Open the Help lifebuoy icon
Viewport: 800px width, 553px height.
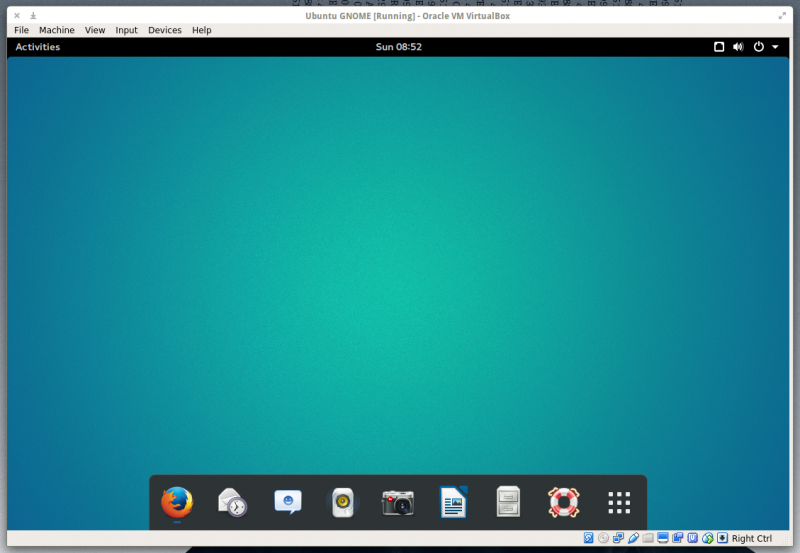[563, 502]
